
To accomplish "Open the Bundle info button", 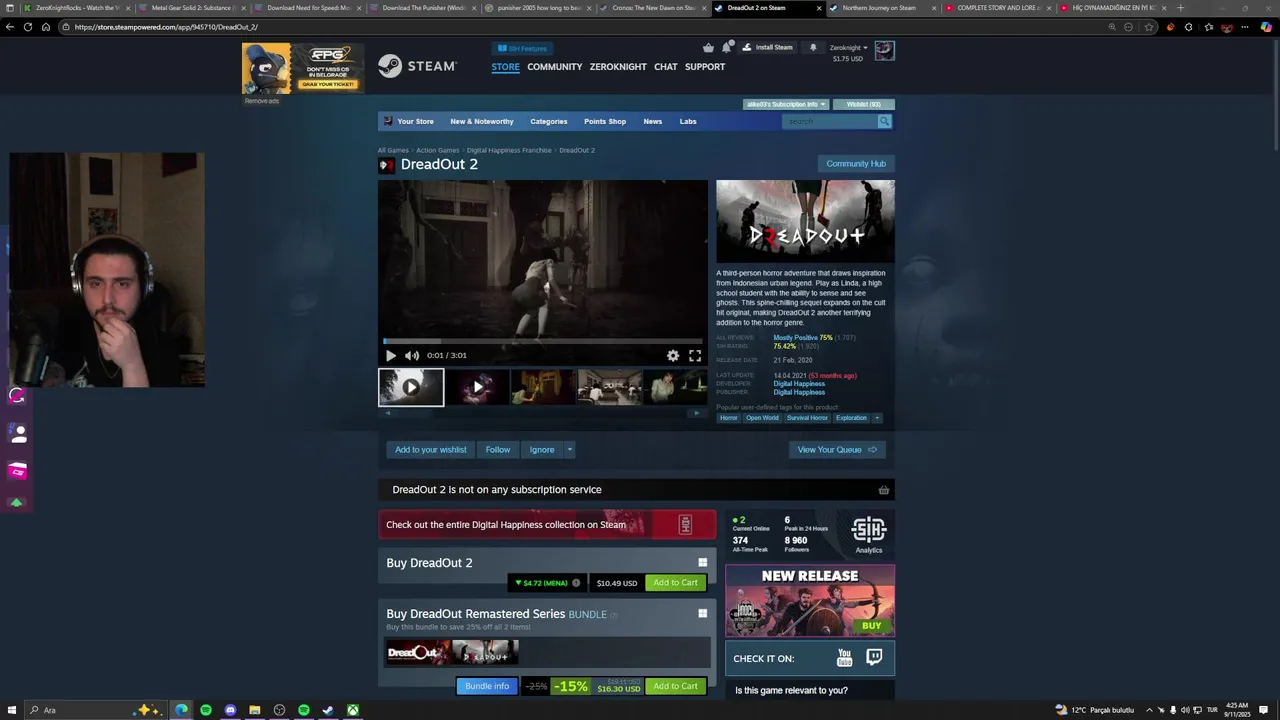I will [x=487, y=686].
